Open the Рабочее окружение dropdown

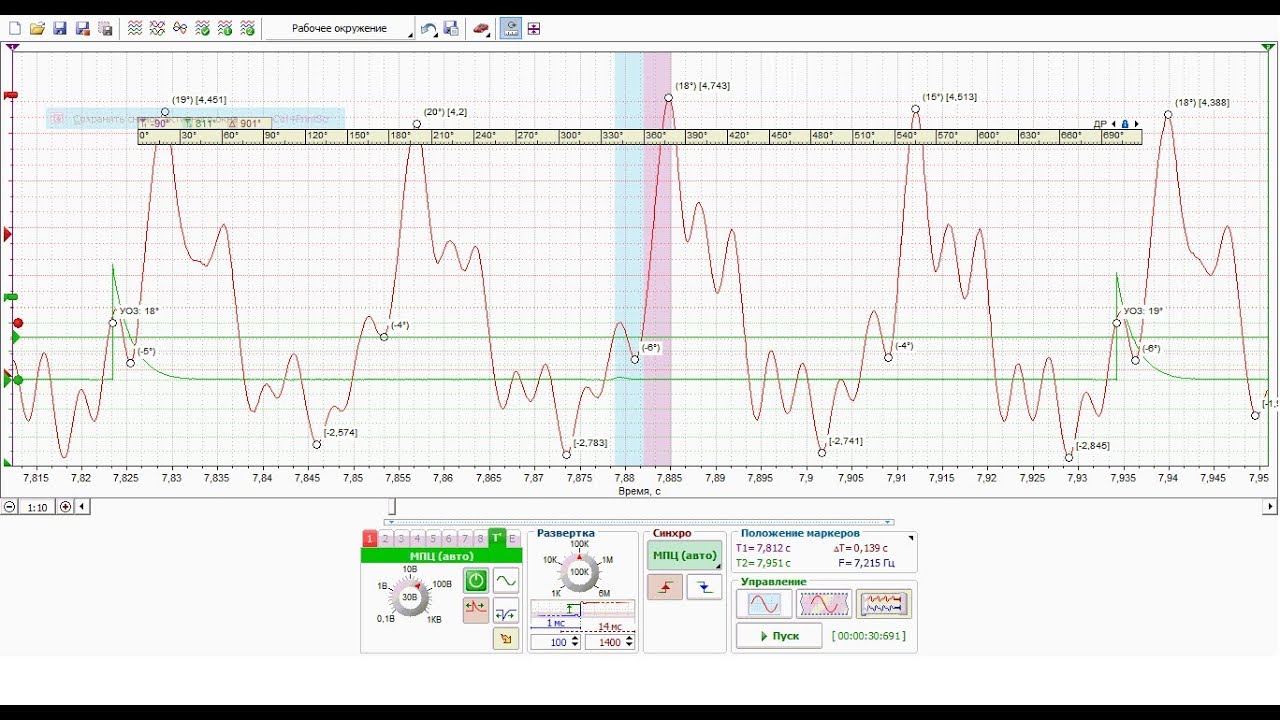coord(340,29)
